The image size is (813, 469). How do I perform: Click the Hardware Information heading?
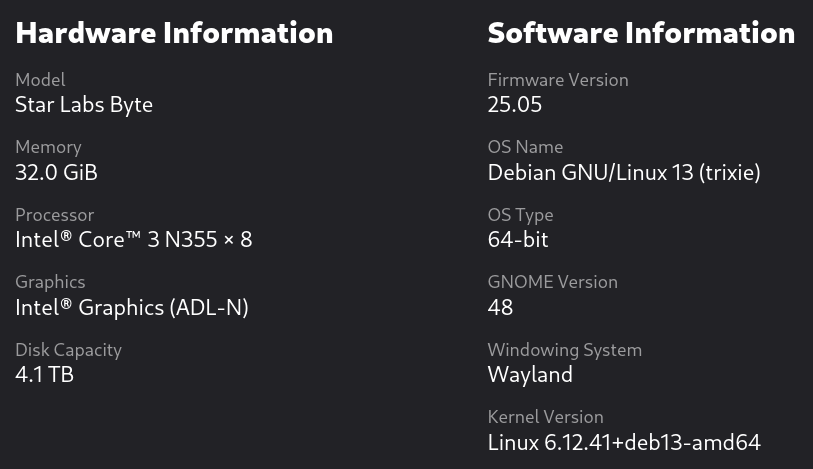[x=174, y=33]
